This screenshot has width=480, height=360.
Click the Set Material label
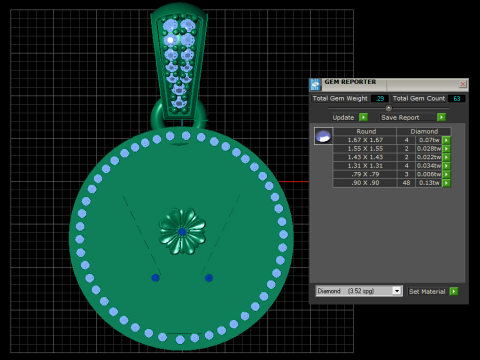[427, 291]
